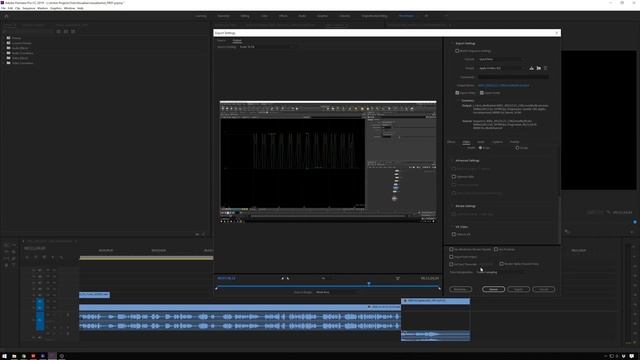Select the Audio Transitions folder in Effects panel

tap(22, 53)
